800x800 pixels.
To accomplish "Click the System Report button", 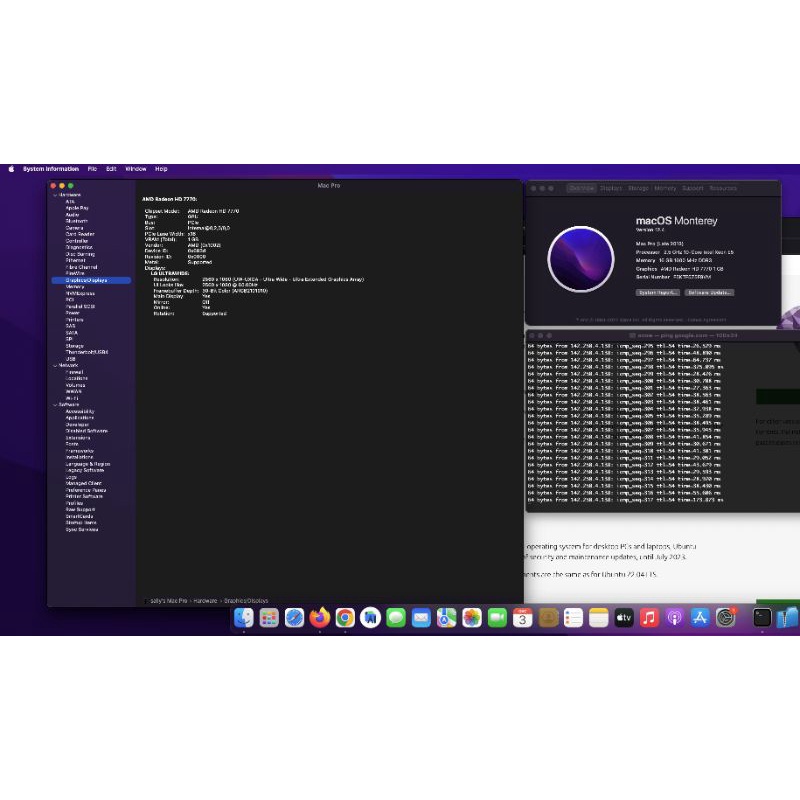I will coord(657,292).
